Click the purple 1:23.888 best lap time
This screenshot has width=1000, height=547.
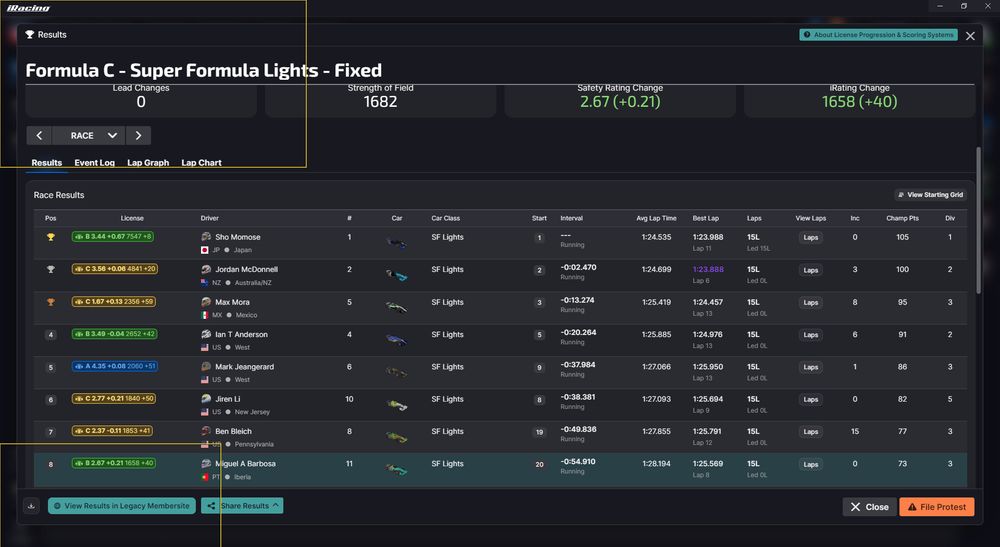tap(708, 269)
